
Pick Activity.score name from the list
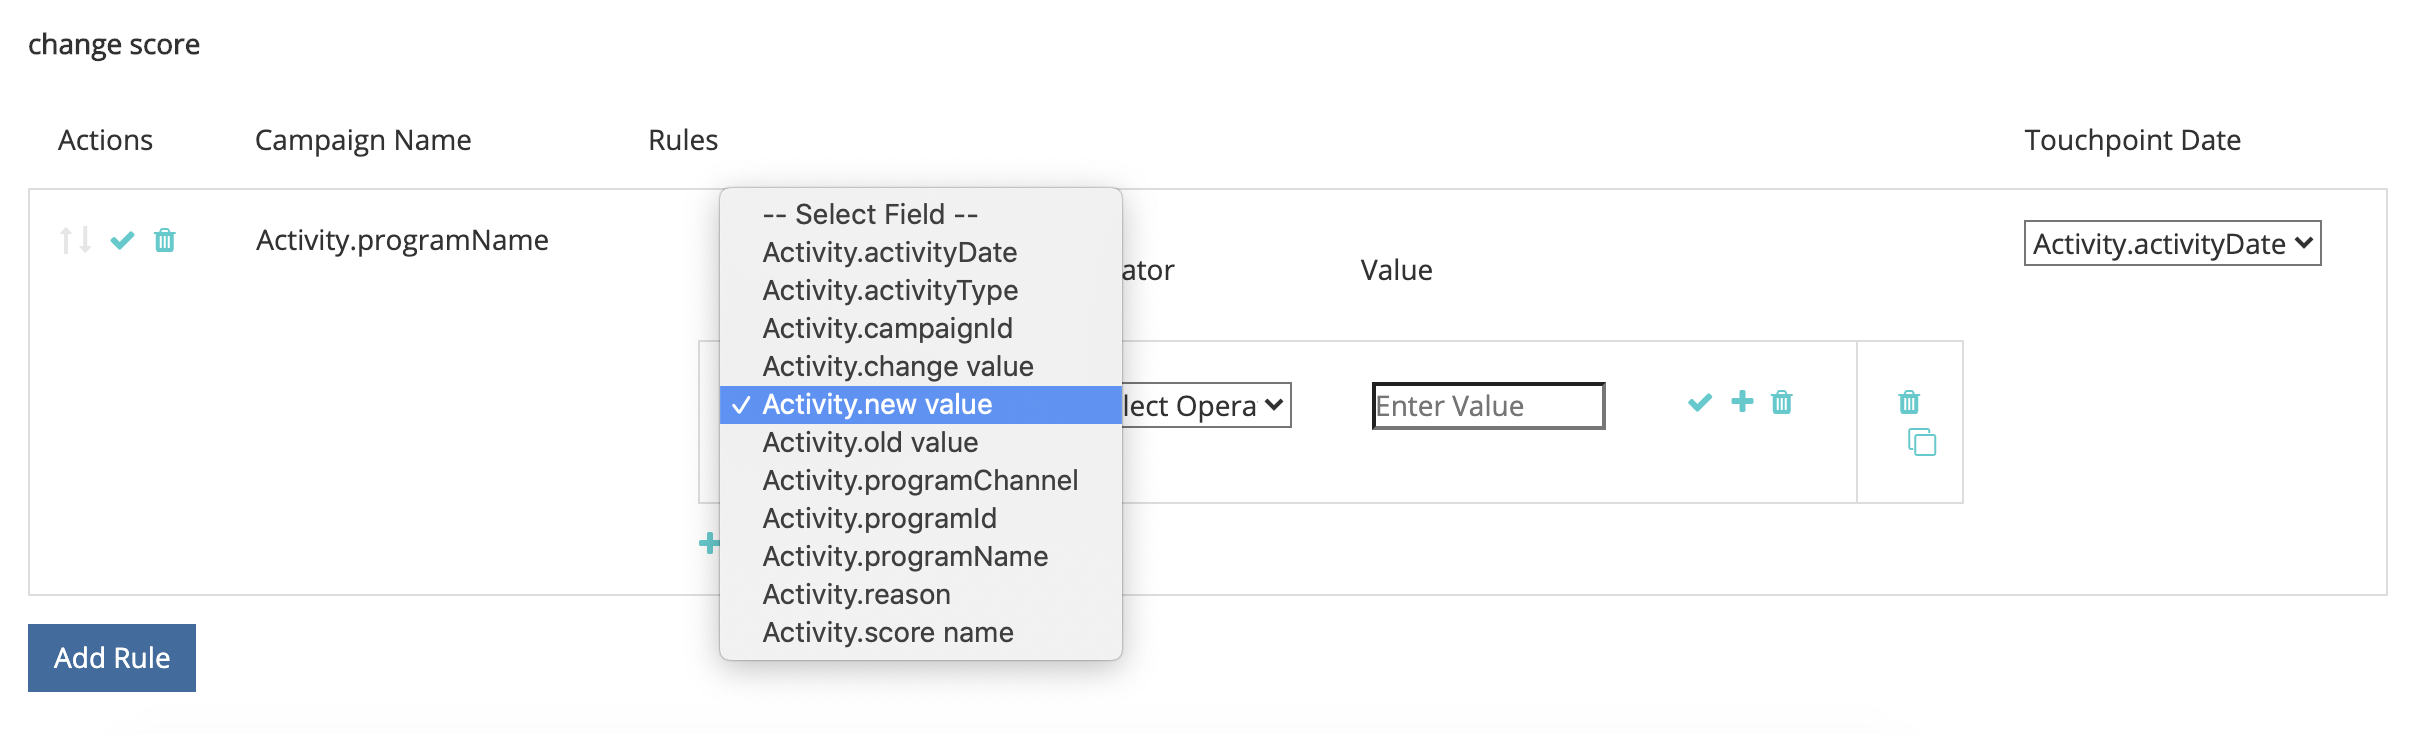point(888,632)
